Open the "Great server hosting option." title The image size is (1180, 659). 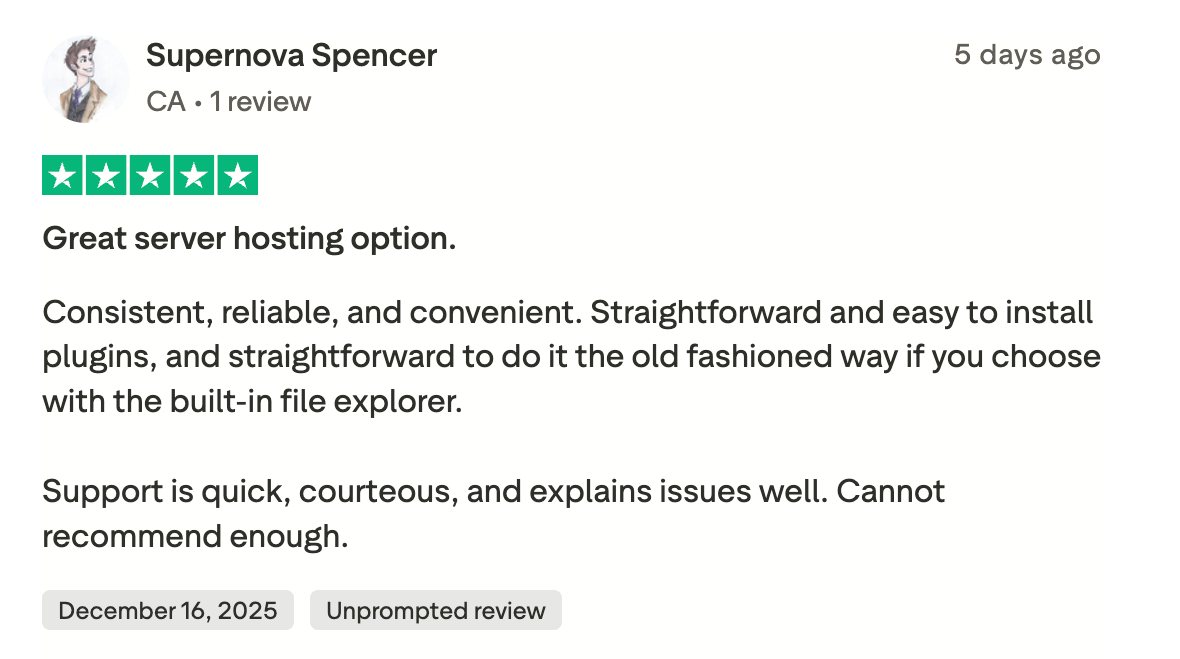(249, 239)
